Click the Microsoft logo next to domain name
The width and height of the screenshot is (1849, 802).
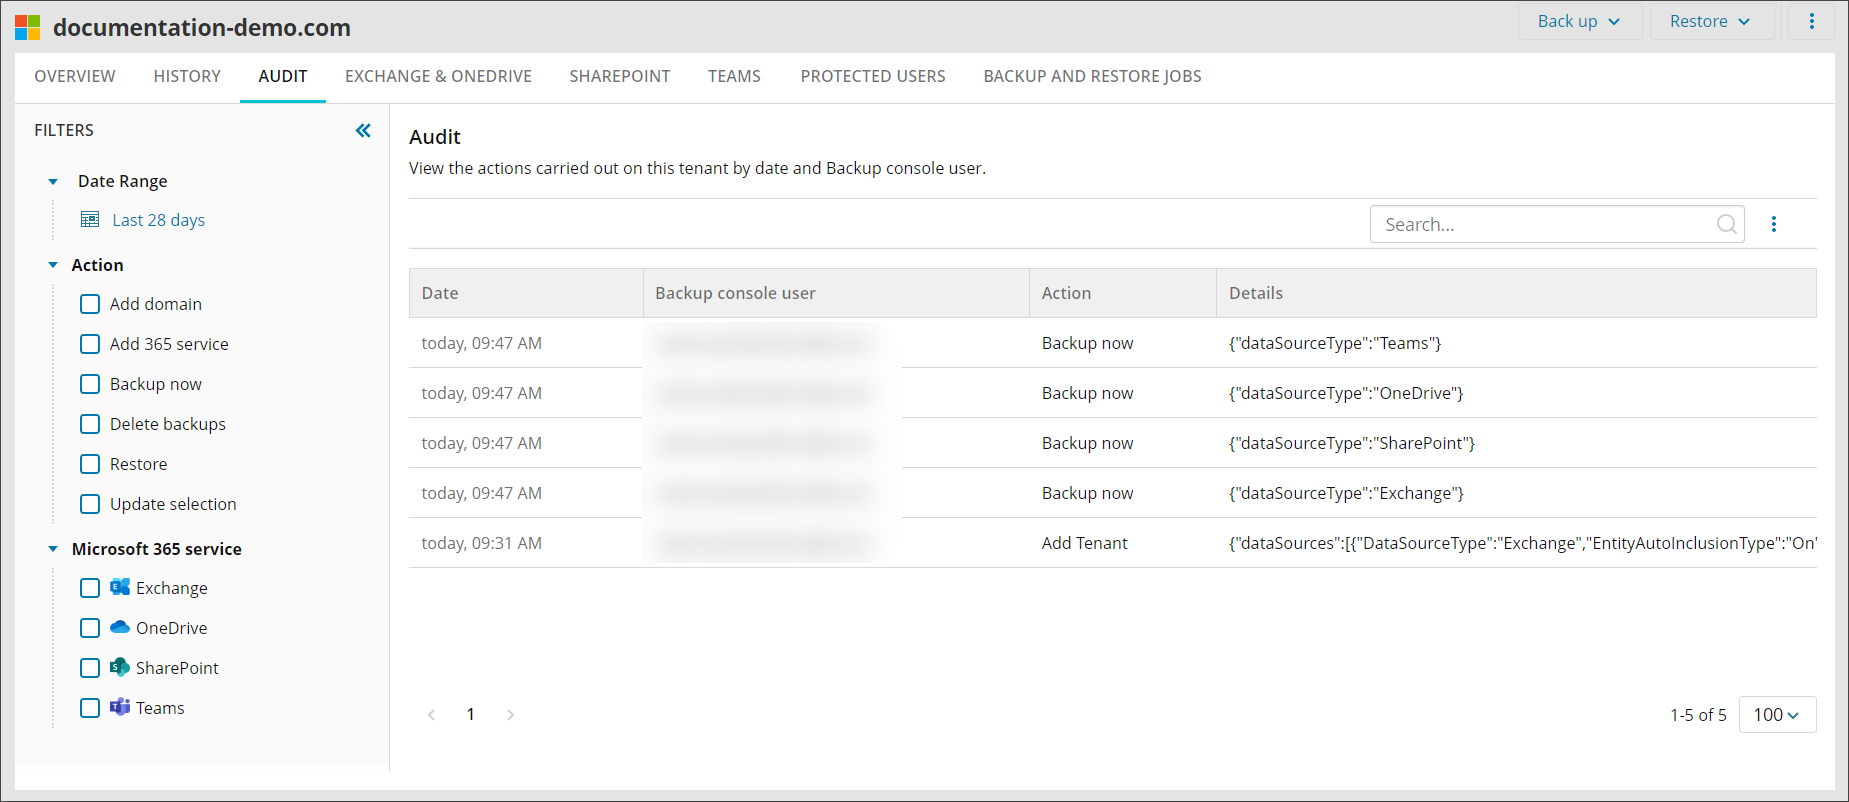[28, 27]
